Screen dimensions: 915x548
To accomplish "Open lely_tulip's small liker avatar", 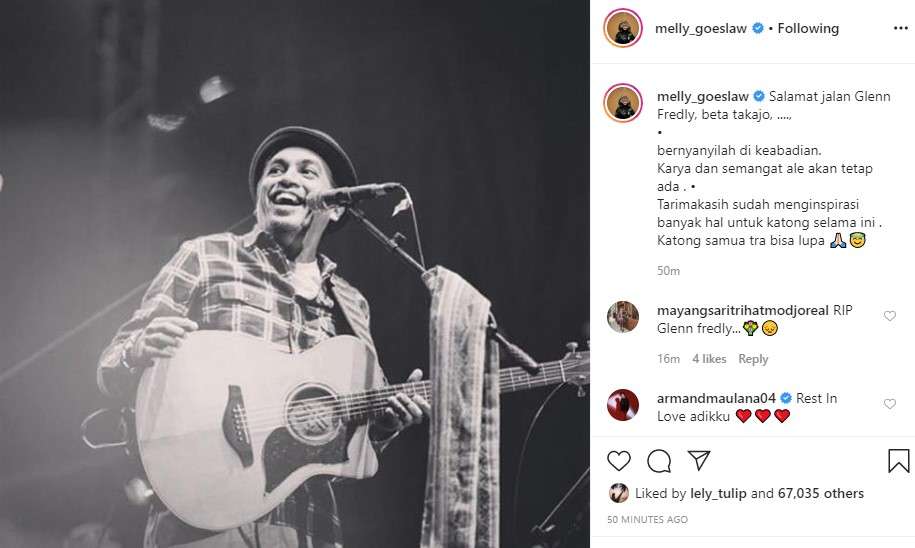I will point(620,493).
